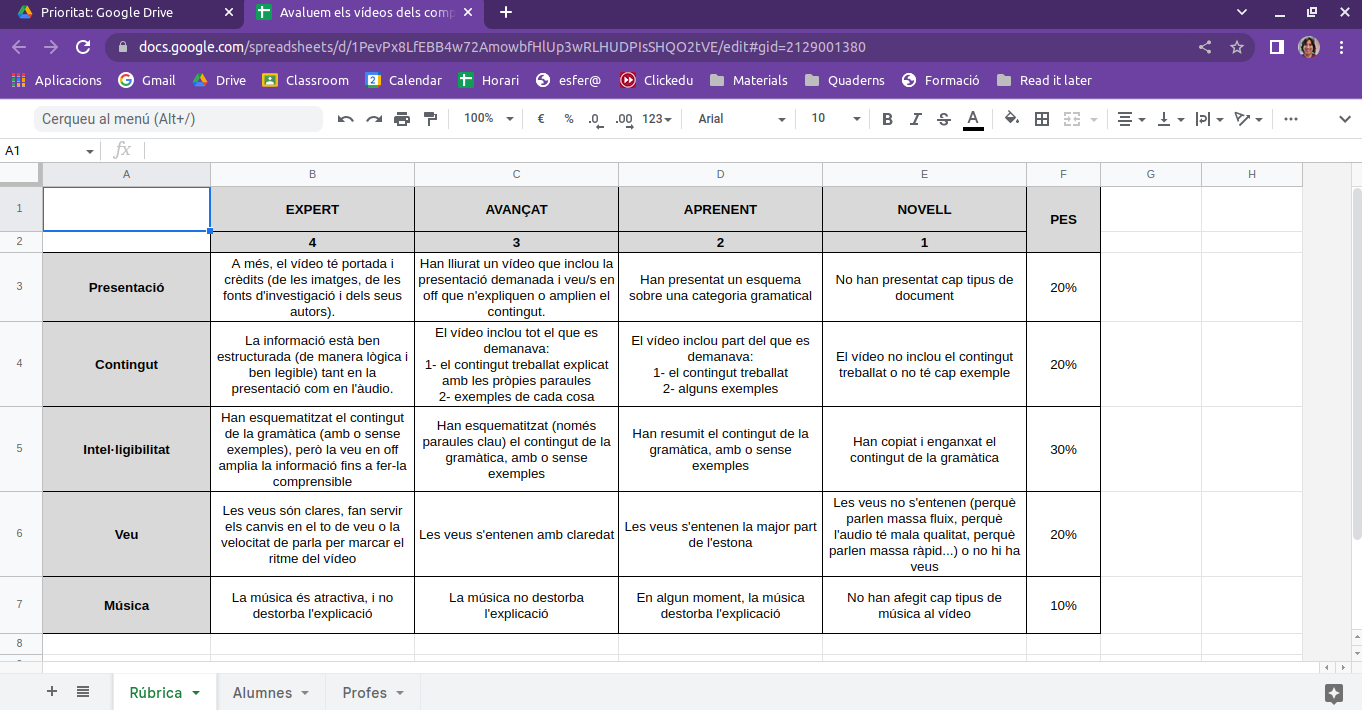Enable underline via the text color underline icon
Viewport: 1362px width, 710px height.
[972, 118]
